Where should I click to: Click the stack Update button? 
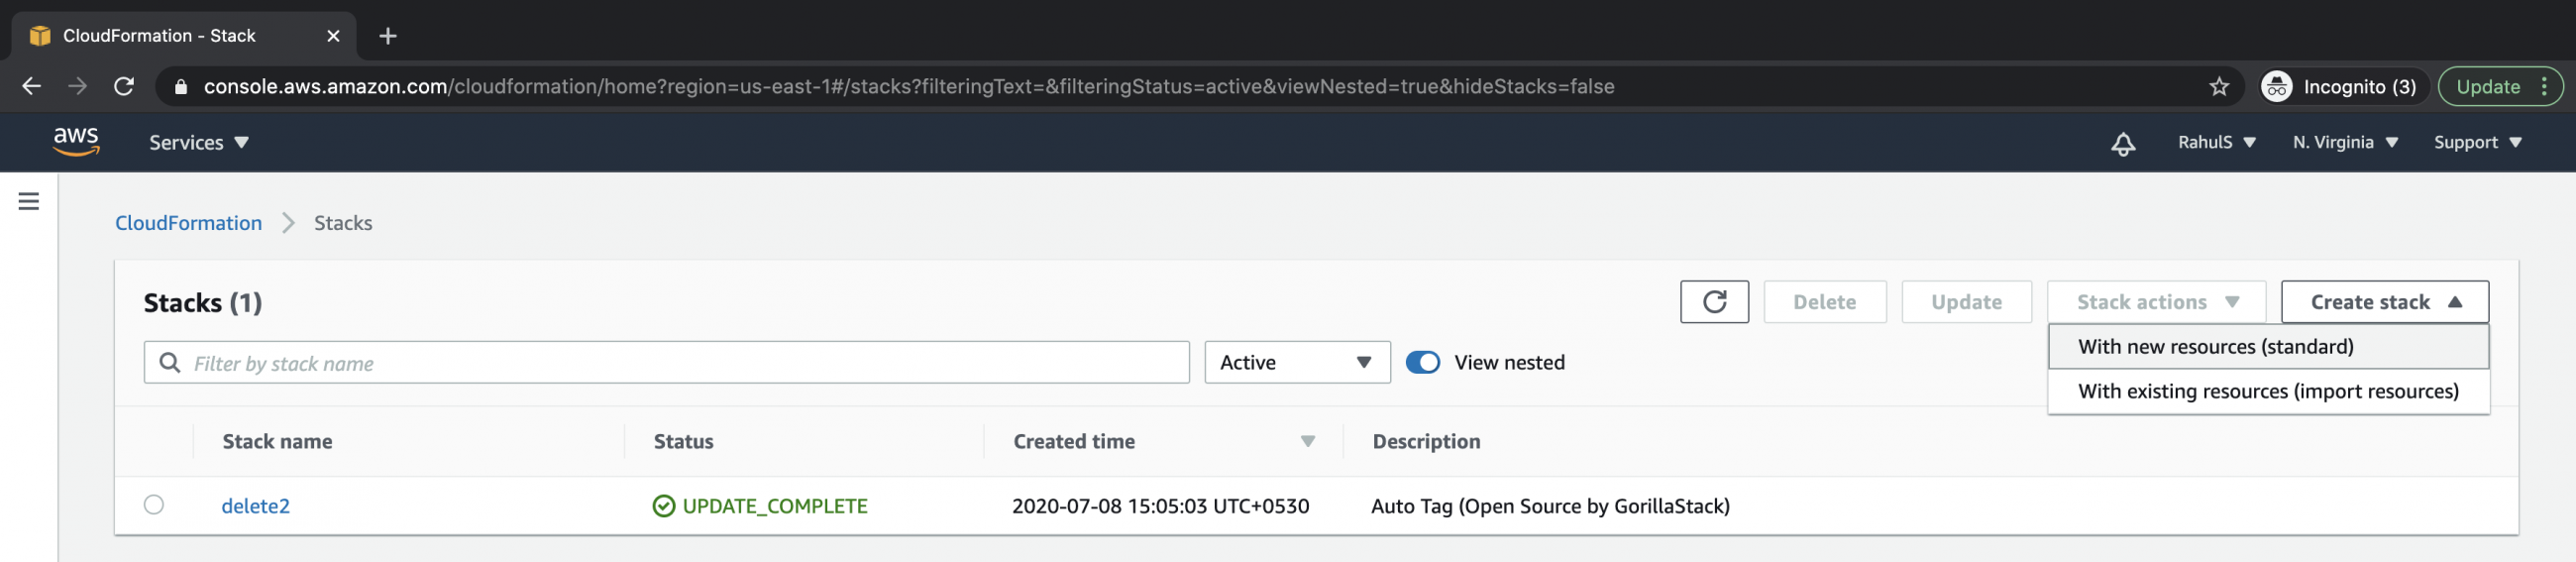pos(1966,302)
